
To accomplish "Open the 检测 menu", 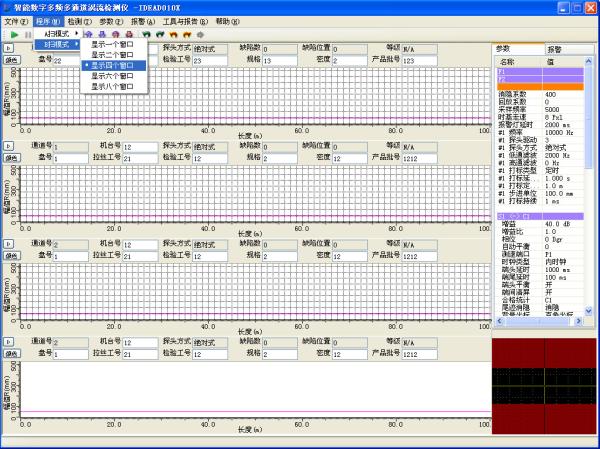I will [x=80, y=22].
